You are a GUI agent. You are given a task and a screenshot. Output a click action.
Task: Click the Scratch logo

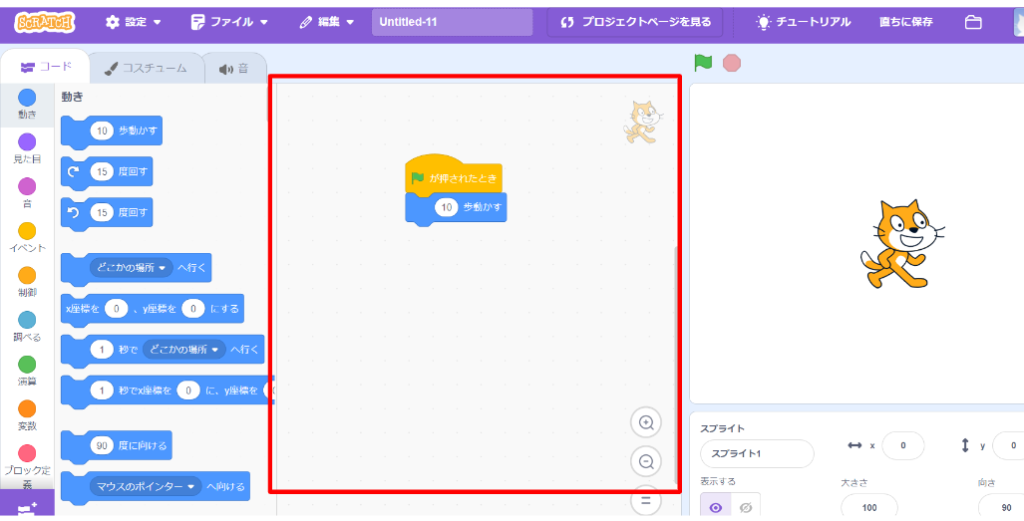click(45, 22)
